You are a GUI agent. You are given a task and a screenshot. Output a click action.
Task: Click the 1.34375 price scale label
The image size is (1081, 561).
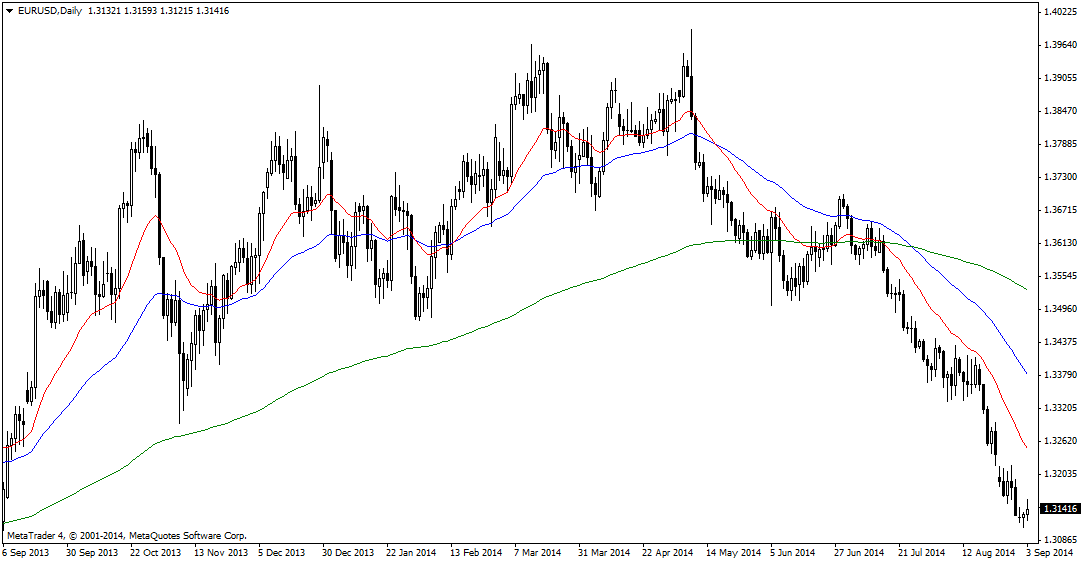(x=1060, y=342)
